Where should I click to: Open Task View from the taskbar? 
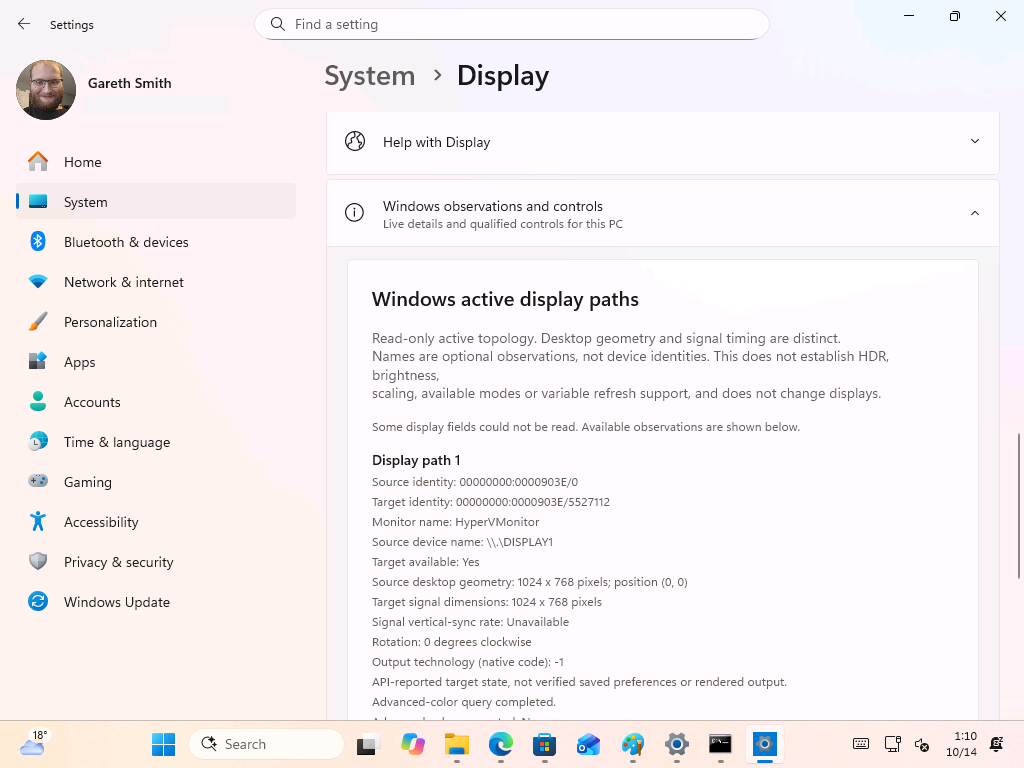point(369,744)
